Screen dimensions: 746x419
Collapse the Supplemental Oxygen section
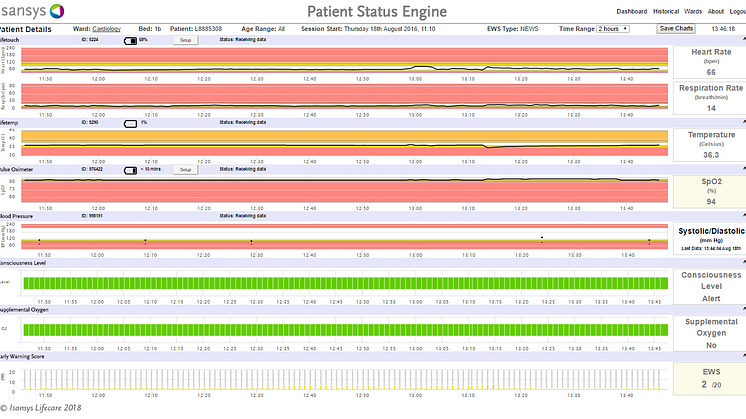[744, 310]
